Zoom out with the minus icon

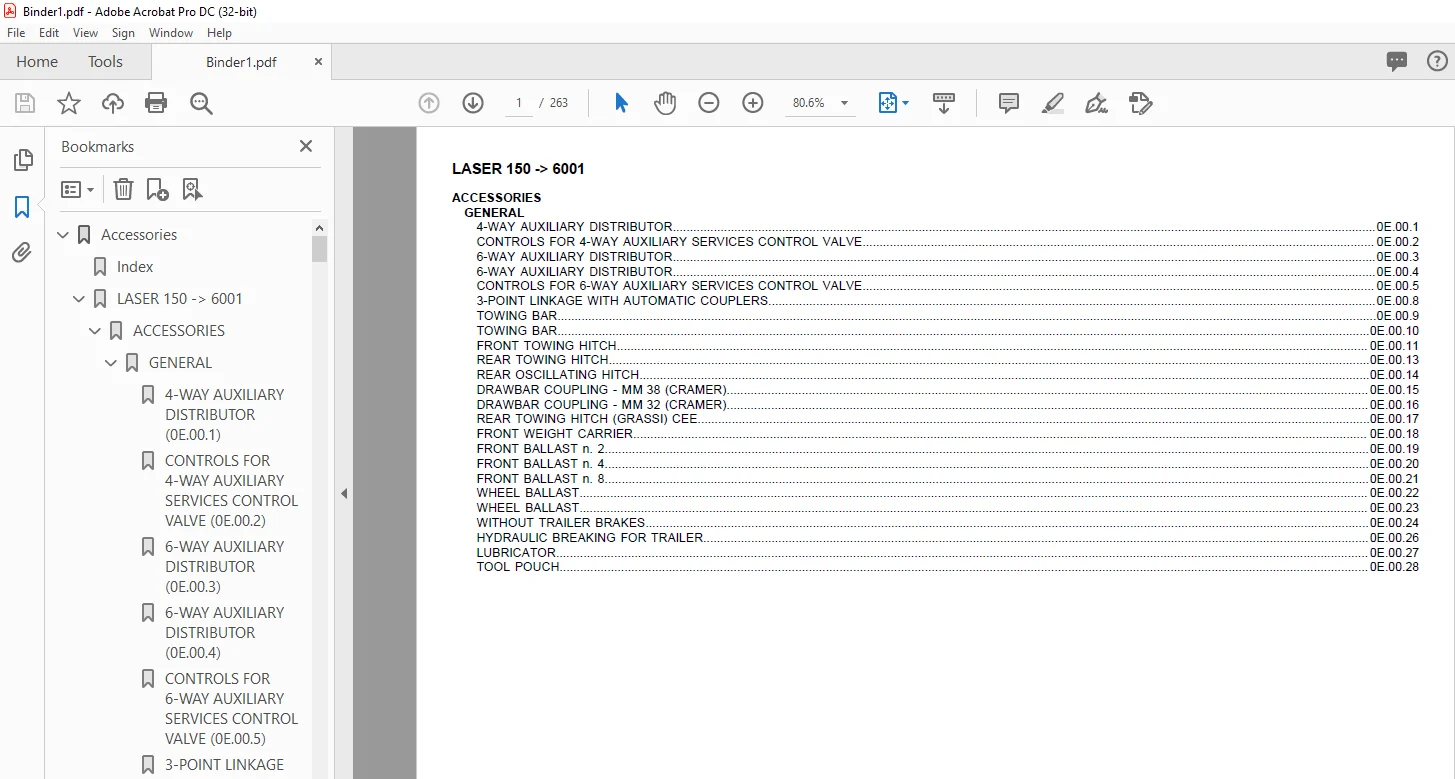pos(709,103)
